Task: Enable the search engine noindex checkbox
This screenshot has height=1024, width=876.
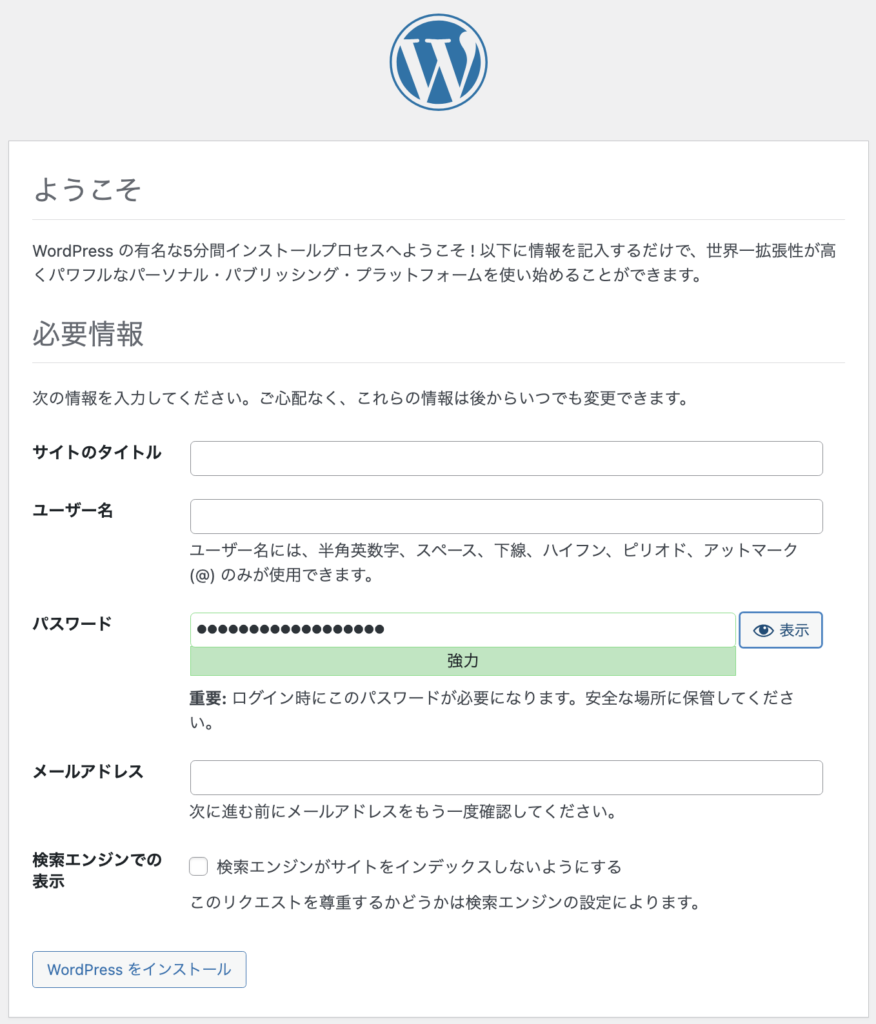Action: click(x=199, y=867)
